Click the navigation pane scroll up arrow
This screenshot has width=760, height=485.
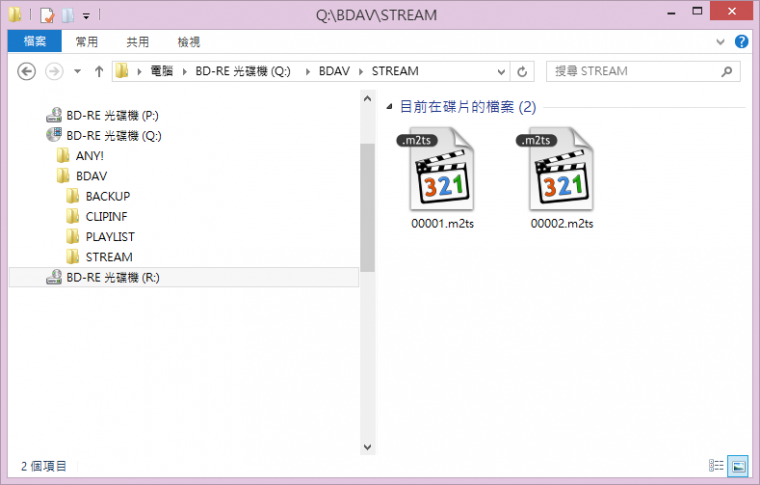[x=367, y=99]
